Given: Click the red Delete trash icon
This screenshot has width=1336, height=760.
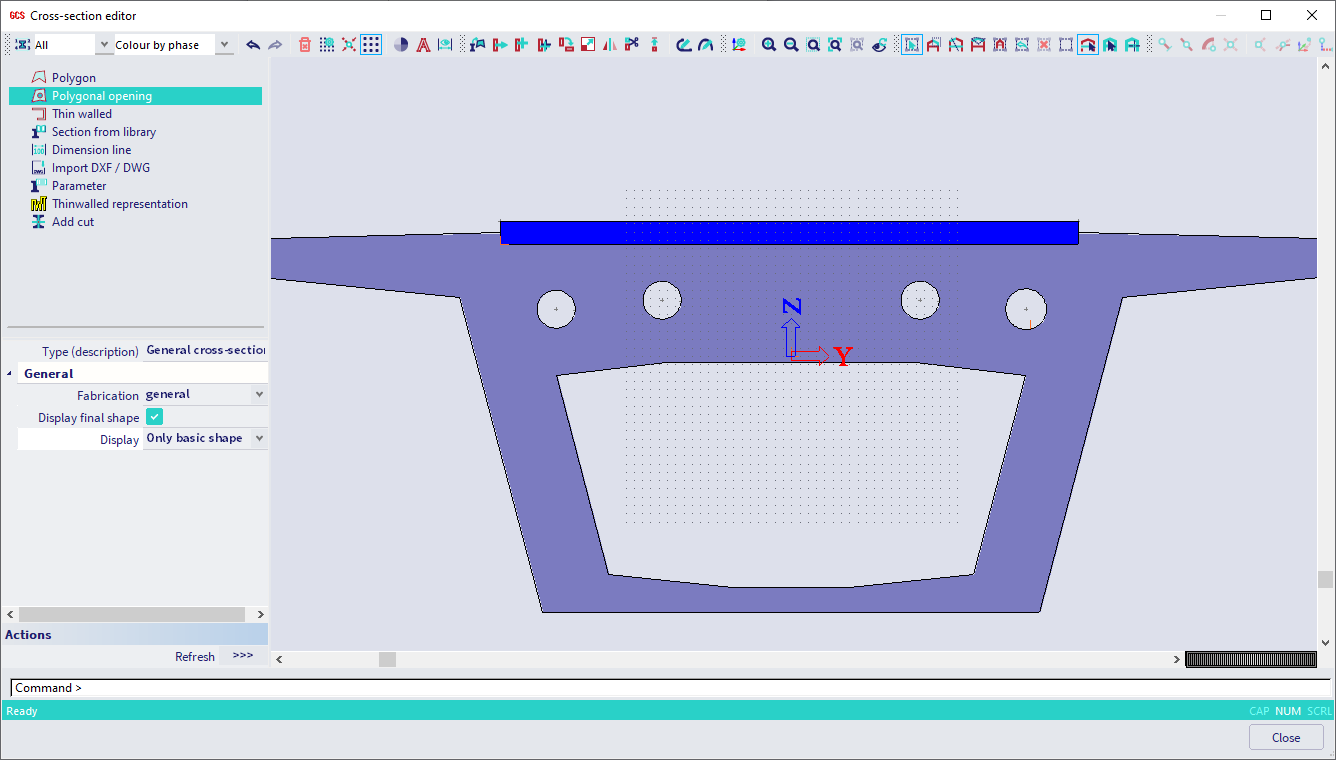Looking at the screenshot, I should point(305,45).
